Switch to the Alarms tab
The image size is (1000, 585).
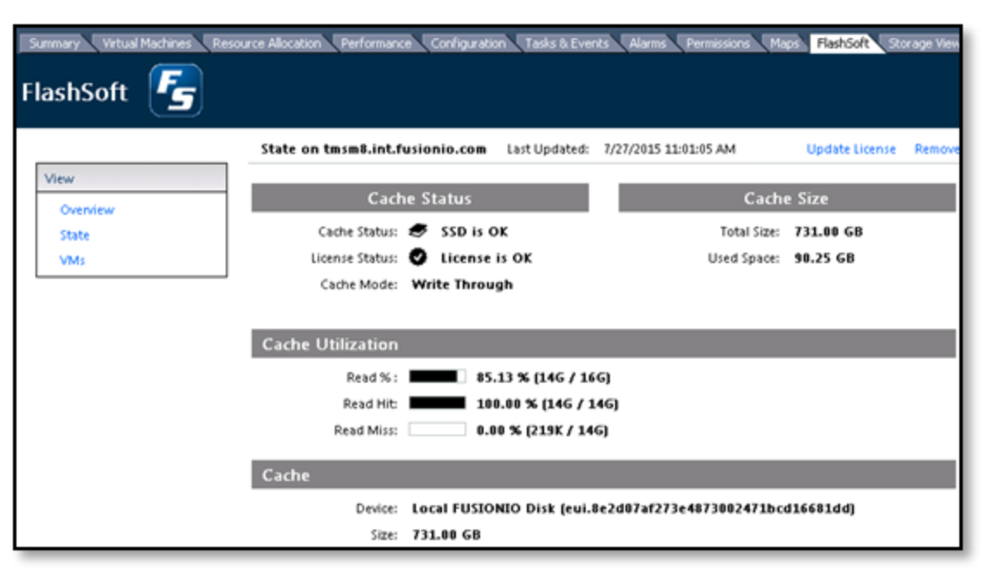647,43
